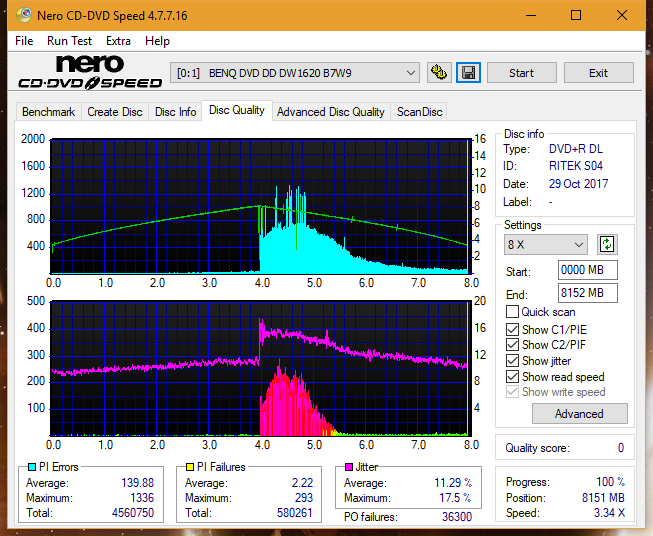
Task: Click the PI Failures total 580261
Action: [295, 513]
